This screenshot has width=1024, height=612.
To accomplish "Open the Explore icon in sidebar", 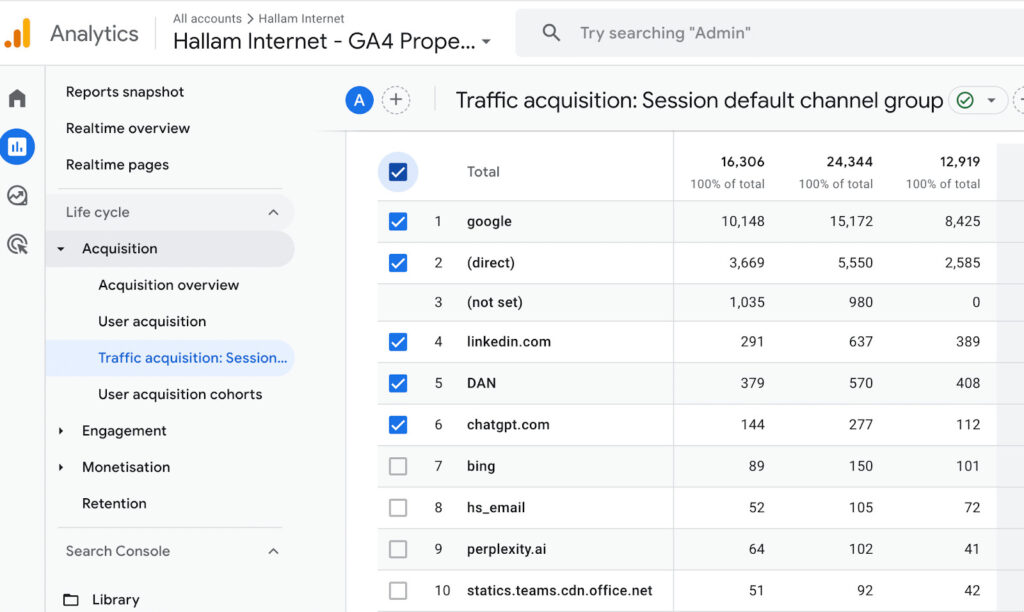I will point(17,196).
